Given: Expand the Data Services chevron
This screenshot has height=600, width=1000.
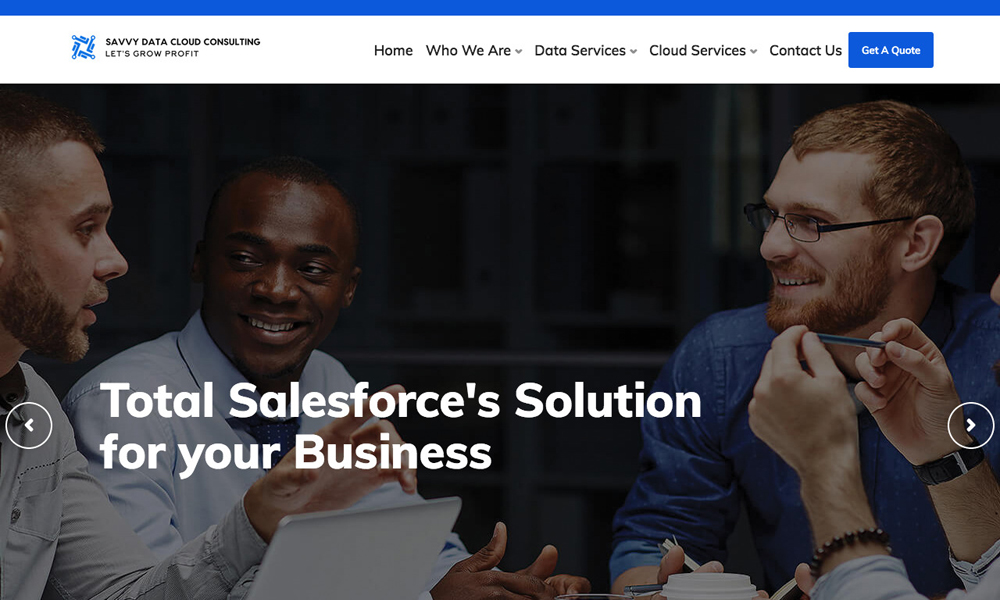Looking at the screenshot, I should (633, 52).
